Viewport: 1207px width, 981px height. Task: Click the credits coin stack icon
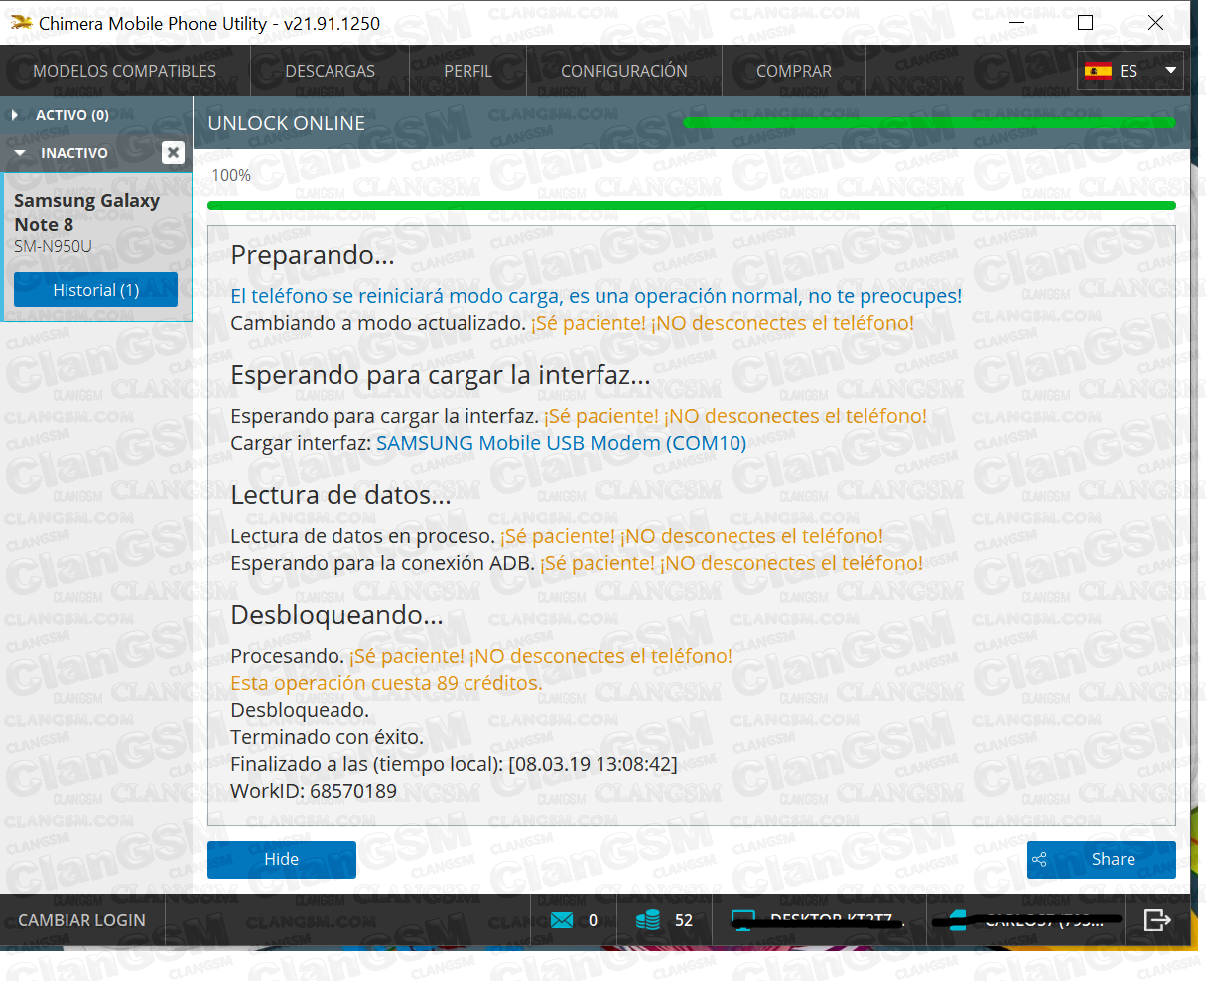tap(648, 920)
